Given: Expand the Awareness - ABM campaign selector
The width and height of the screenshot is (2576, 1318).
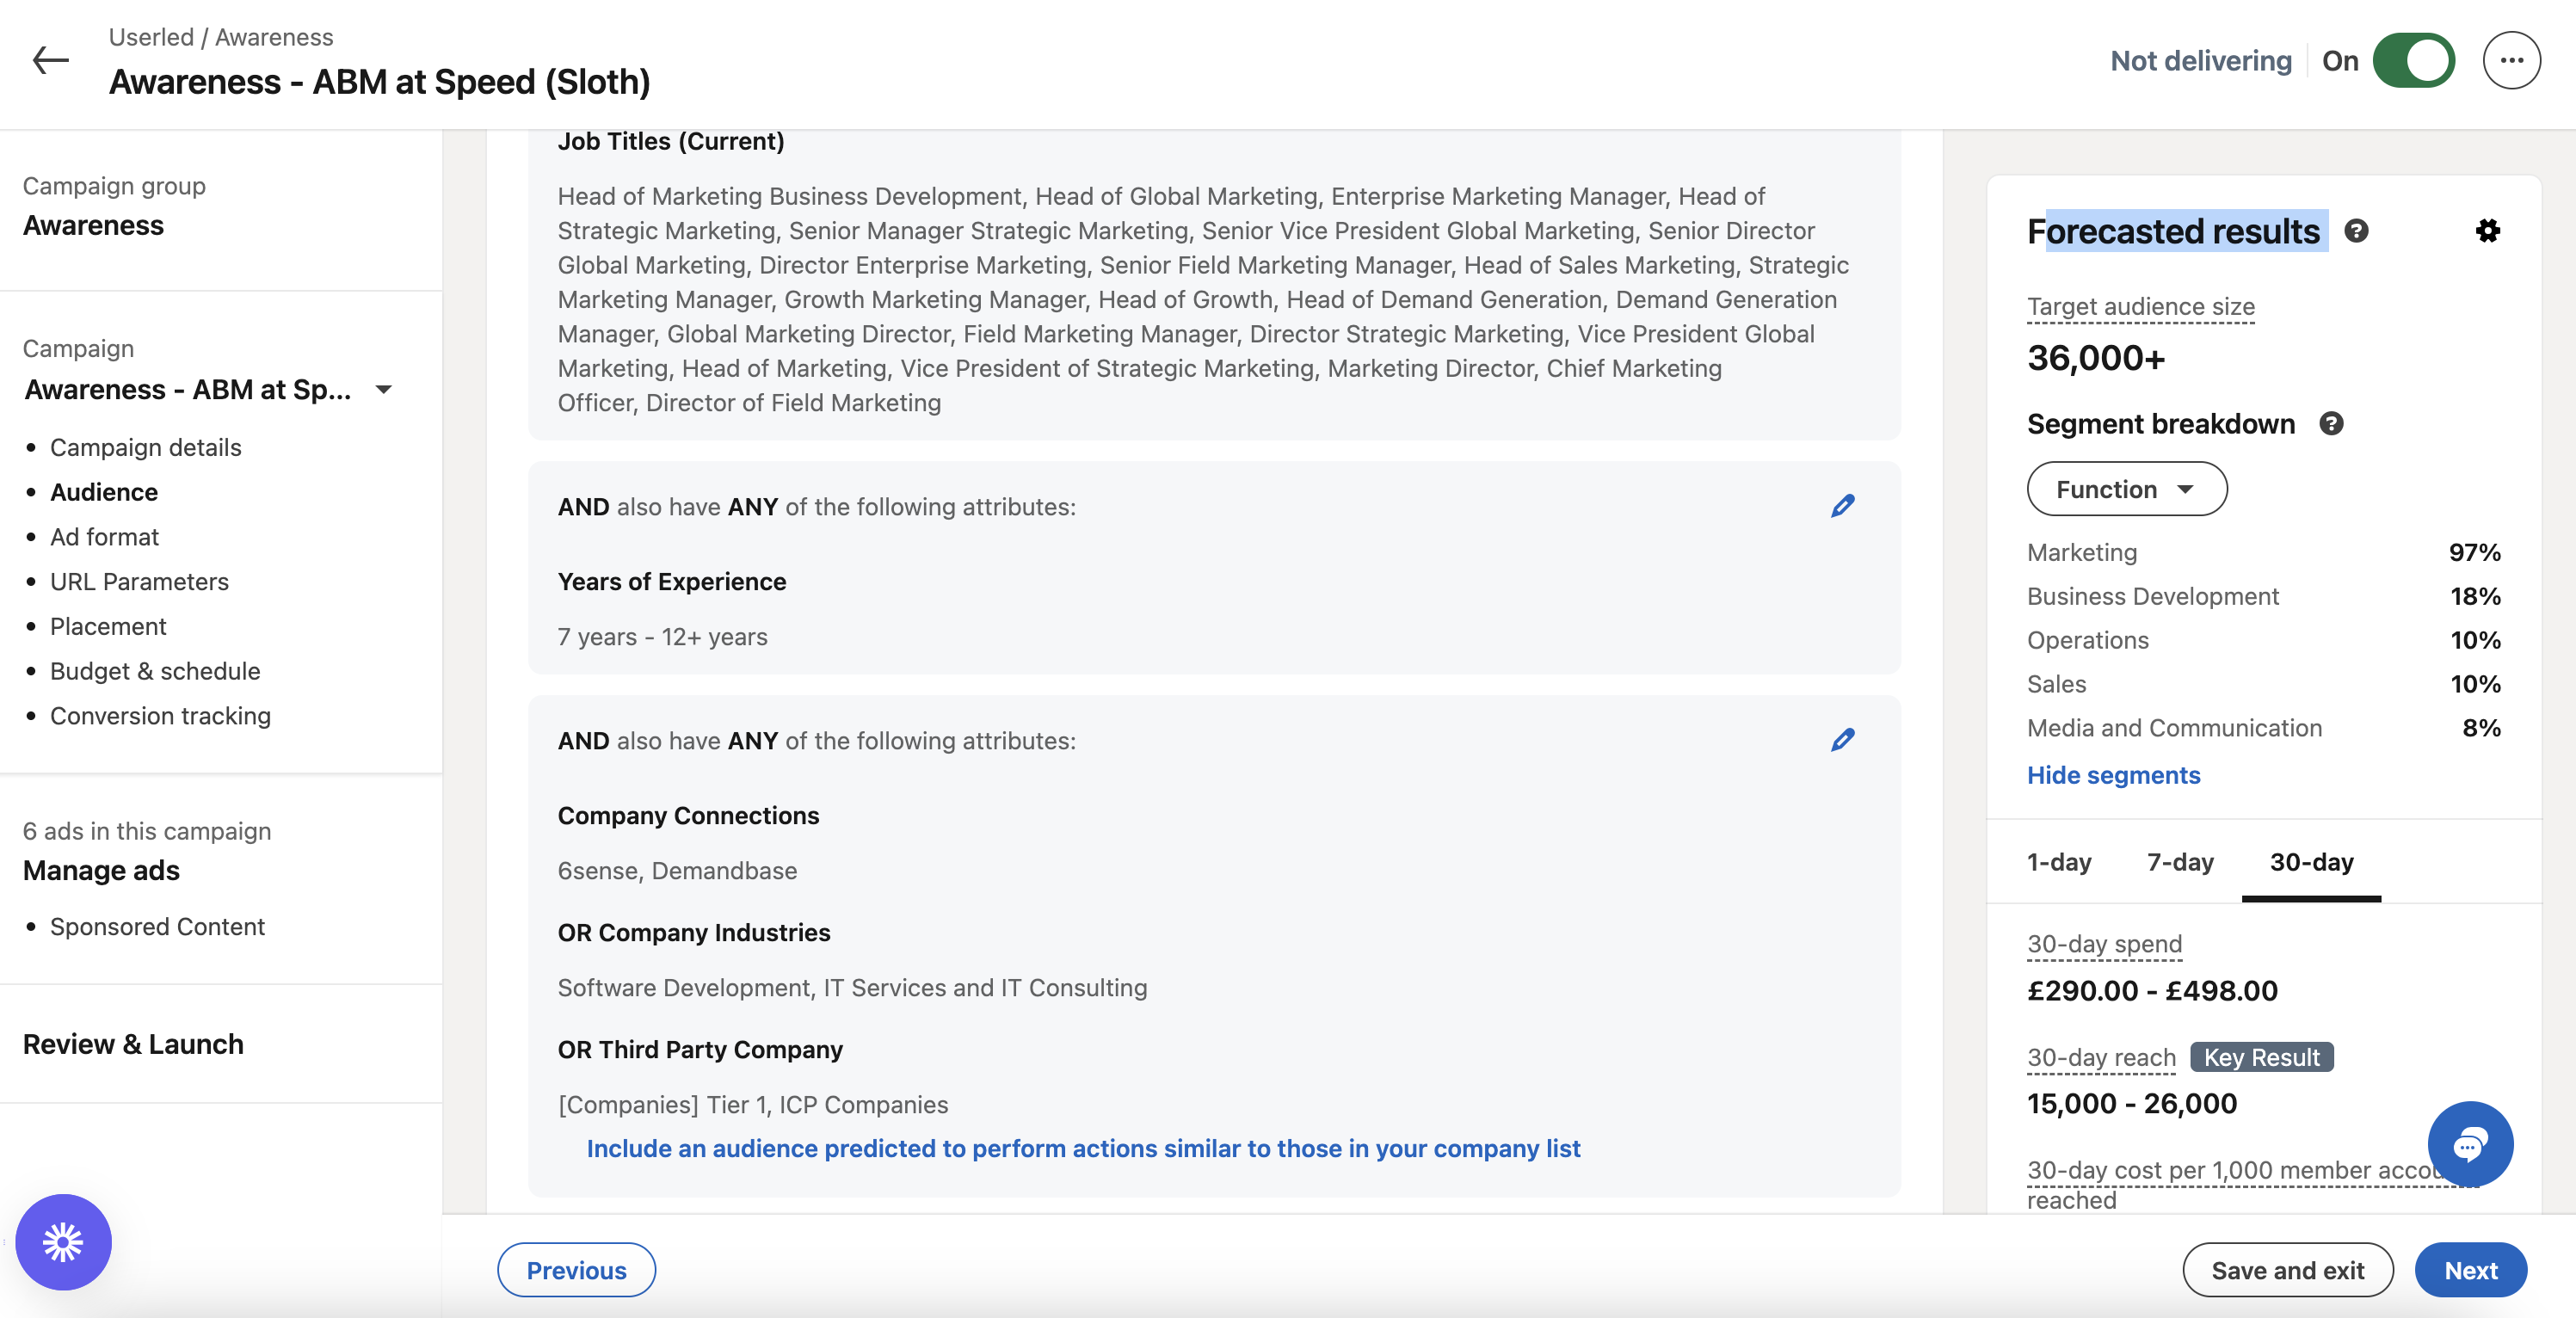Looking at the screenshot, I should pyautogui.click(x=383, y=389).
